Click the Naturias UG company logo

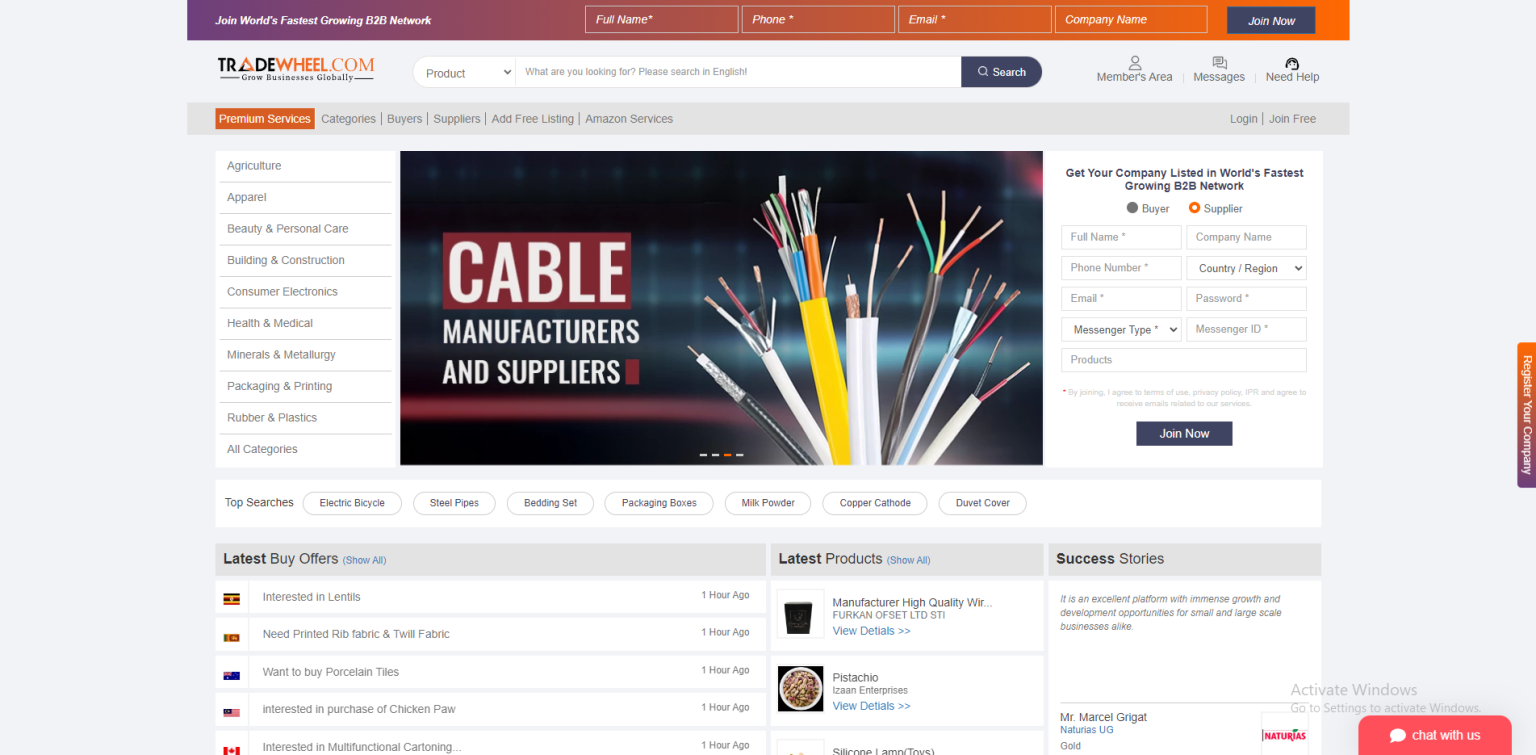pos(1284,733)
